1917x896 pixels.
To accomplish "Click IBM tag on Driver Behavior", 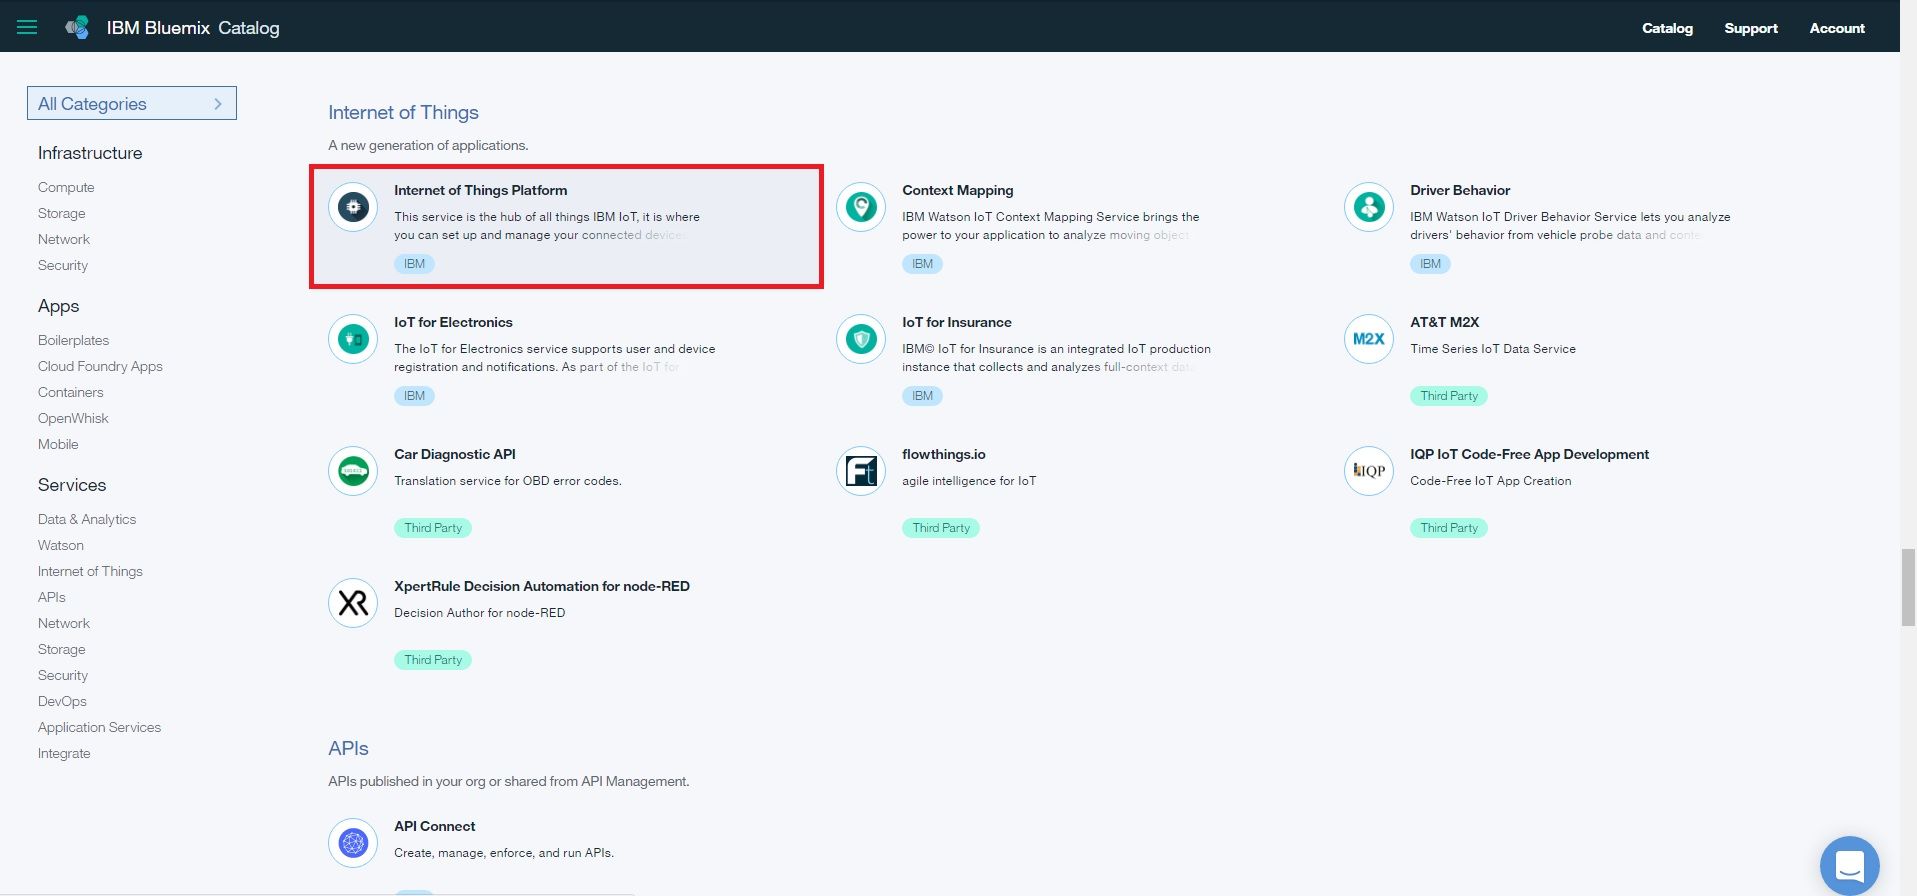I will 1430,264.
